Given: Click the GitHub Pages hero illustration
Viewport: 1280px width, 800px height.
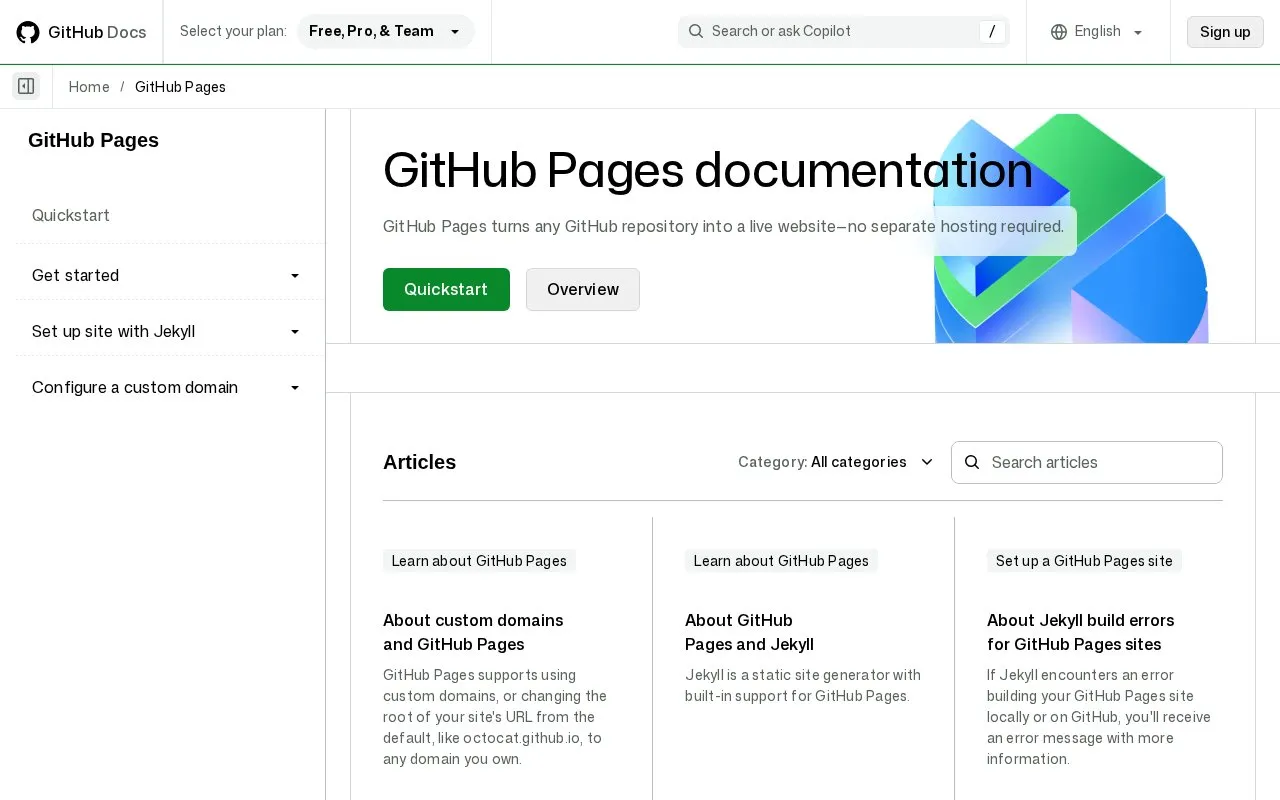Looking at the screenshot, I should (1071, 228).
